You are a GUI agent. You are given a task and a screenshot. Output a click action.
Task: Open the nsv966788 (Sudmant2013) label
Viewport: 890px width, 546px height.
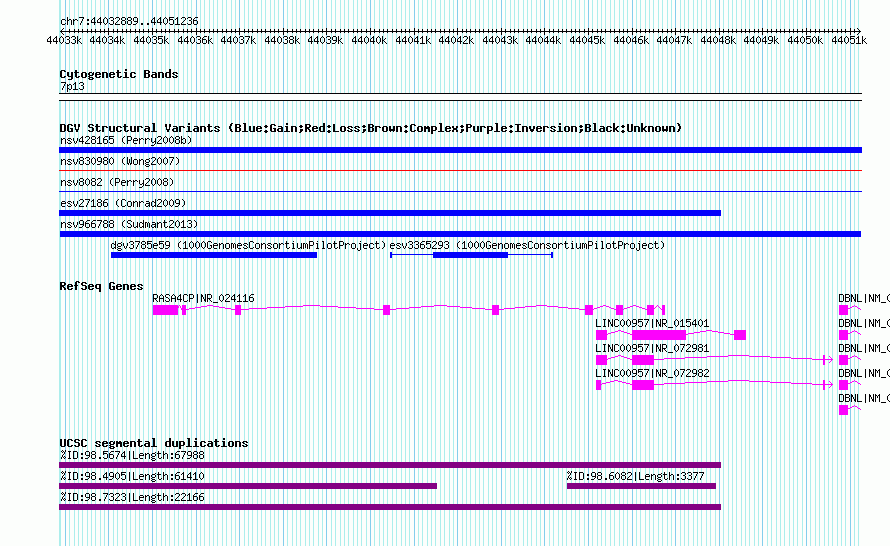coord(129,224)
